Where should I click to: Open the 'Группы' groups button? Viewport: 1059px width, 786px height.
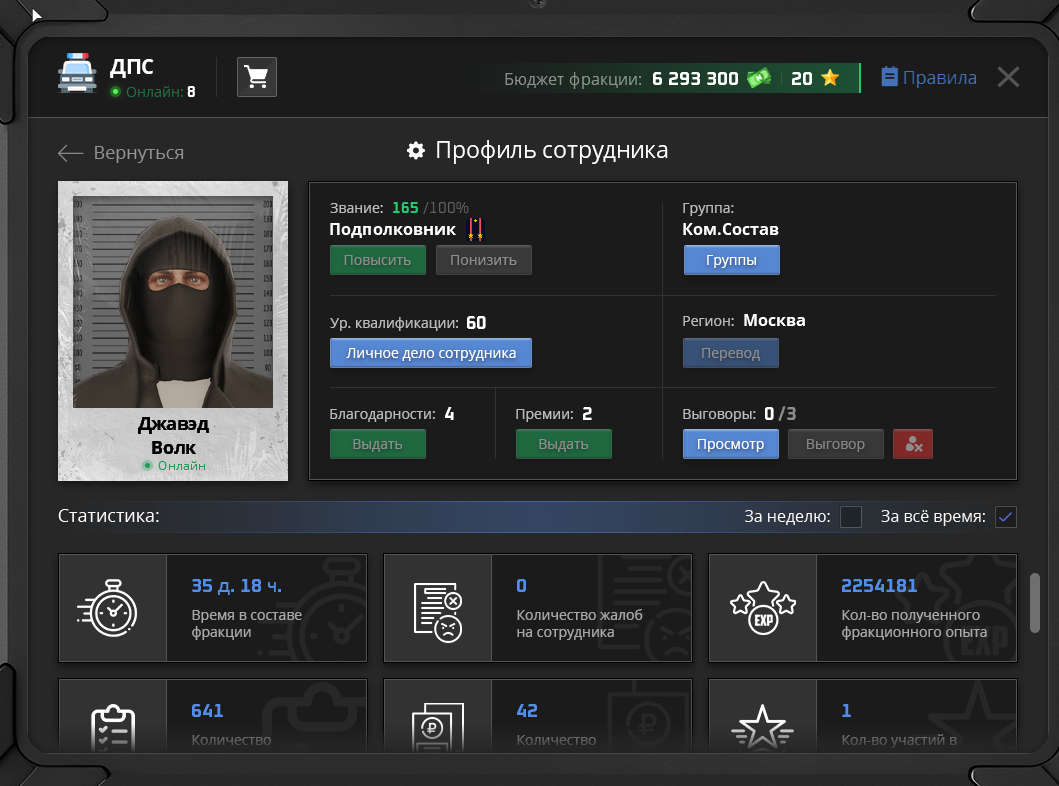tap(731, 261)
